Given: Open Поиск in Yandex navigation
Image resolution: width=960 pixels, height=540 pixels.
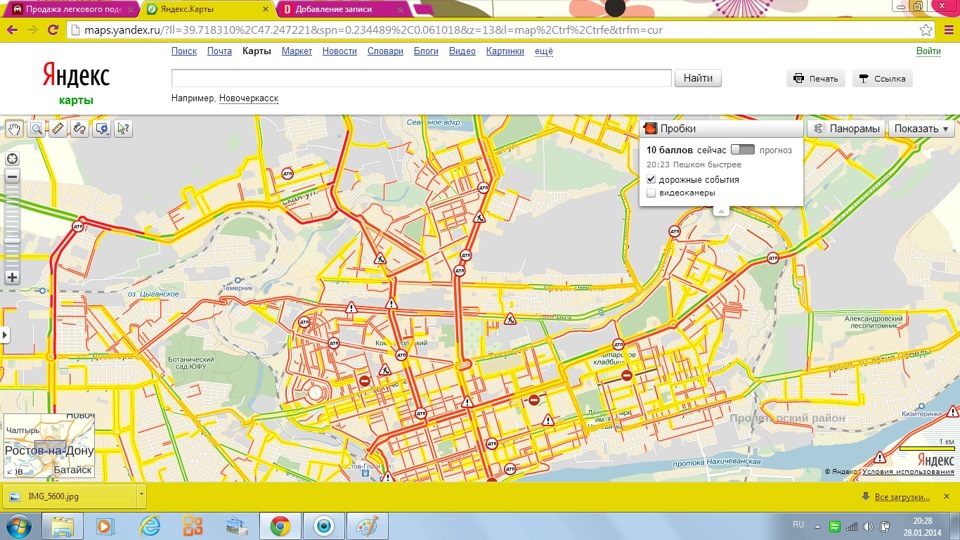Looking at the screenshot, I should click(x=184, y=51).
